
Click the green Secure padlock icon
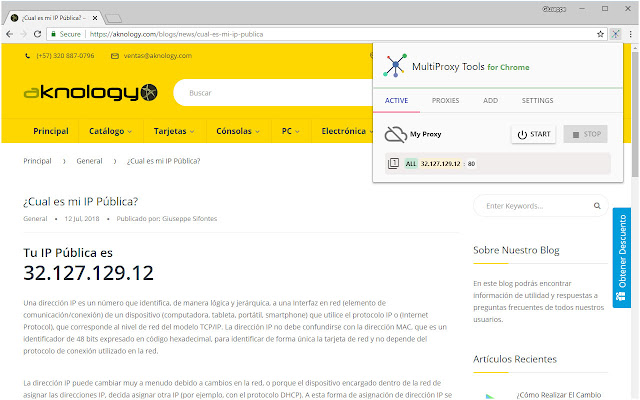[x=53, y=34]
